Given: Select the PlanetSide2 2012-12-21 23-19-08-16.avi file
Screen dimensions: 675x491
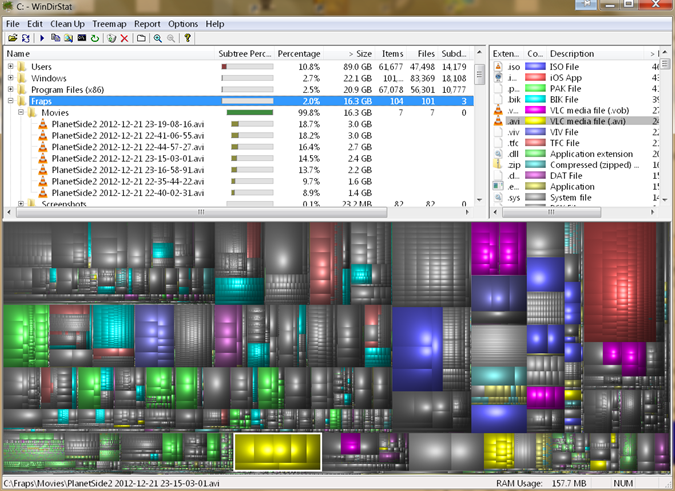Looking at the screenshot, I should [x=126, y=124].
